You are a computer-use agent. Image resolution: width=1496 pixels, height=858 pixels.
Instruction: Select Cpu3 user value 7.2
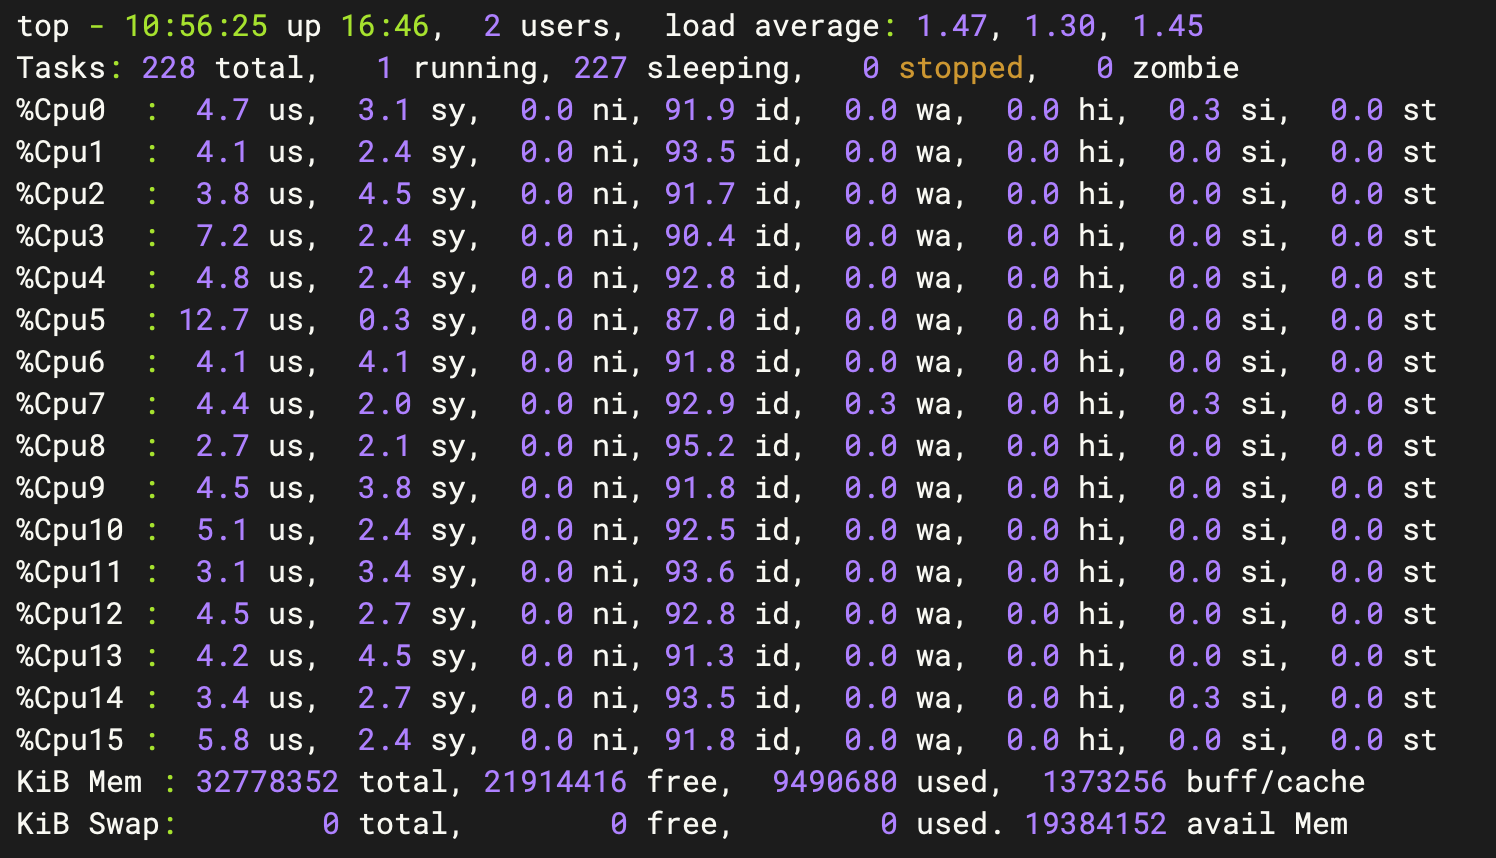coord(223,236)
